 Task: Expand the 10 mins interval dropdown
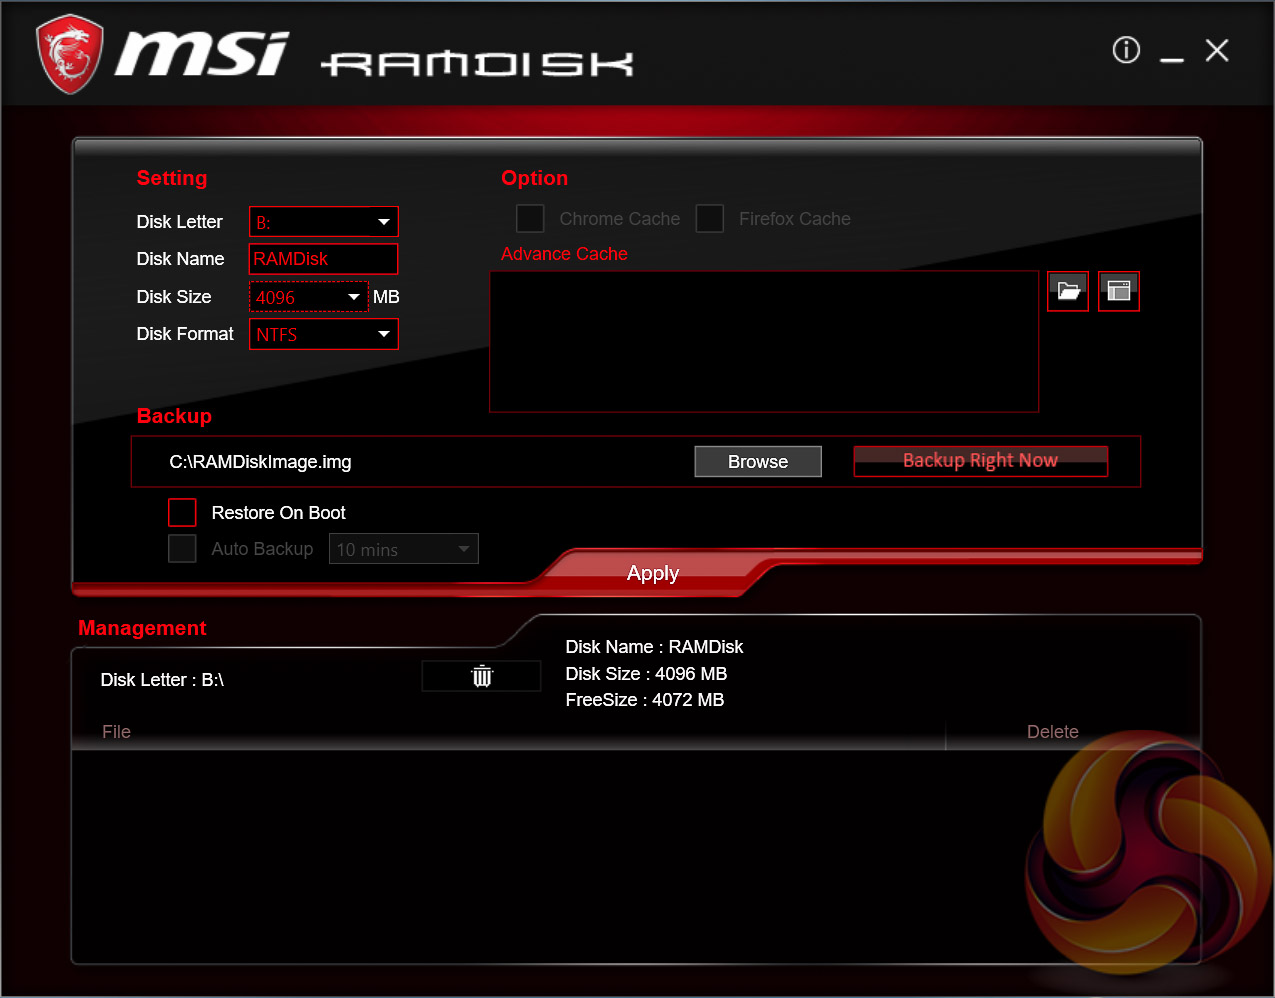(404, 549)
